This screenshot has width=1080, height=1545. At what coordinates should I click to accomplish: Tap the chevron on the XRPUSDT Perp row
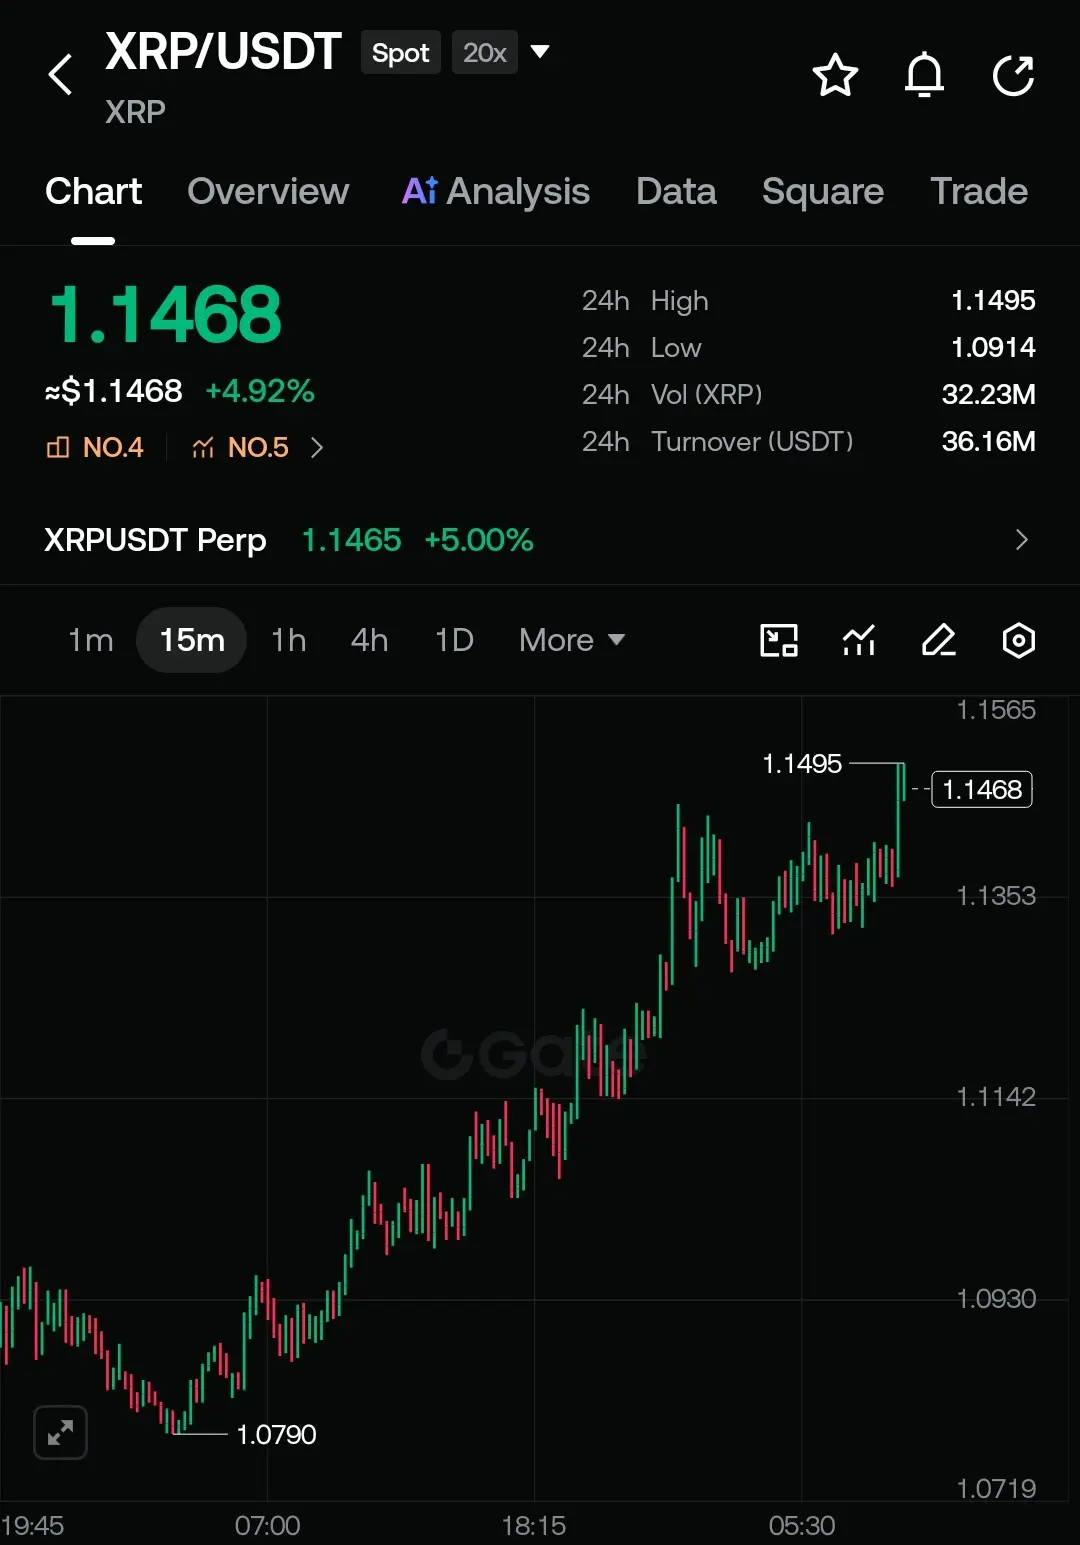(1021, 540)
